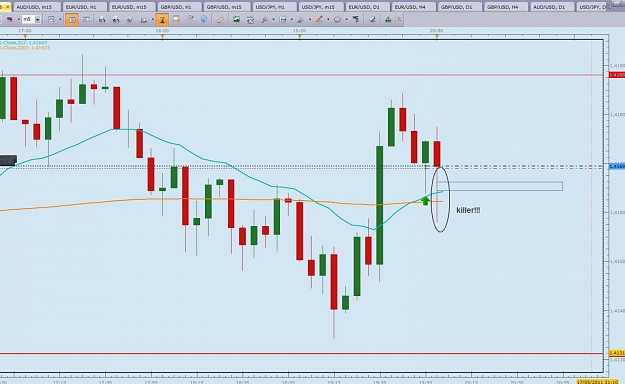625x384 pixels.
Task: Click the chart type icon
Action: click(x=51, y=19)
